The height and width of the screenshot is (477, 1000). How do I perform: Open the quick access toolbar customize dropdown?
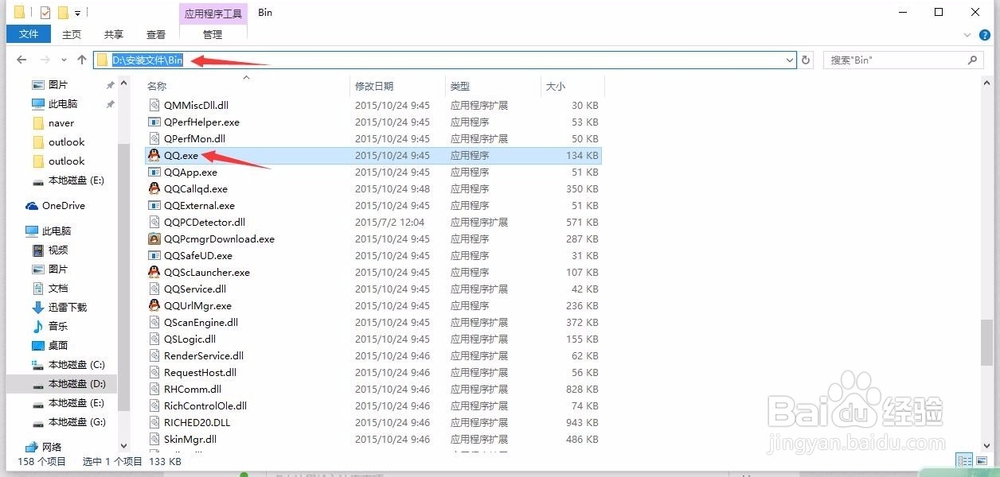(x=78, y=12)
